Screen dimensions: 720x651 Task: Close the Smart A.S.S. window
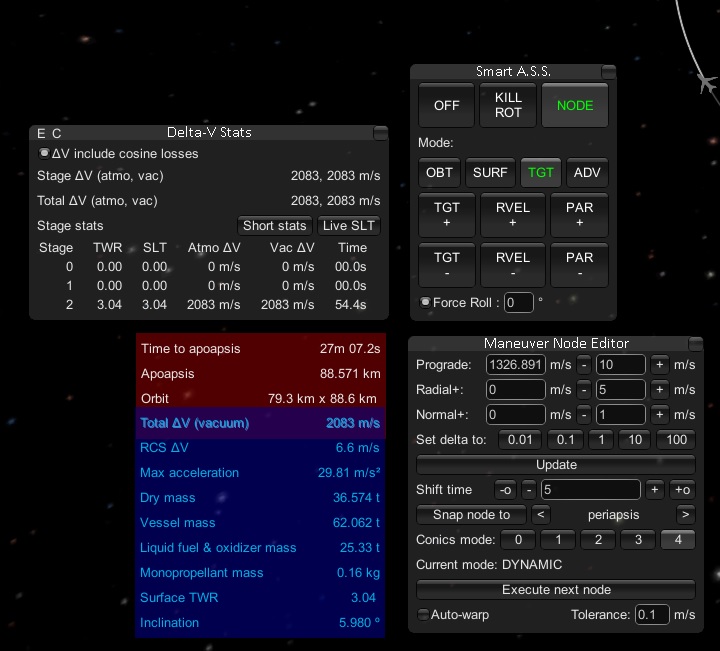[x=608, y=72]
